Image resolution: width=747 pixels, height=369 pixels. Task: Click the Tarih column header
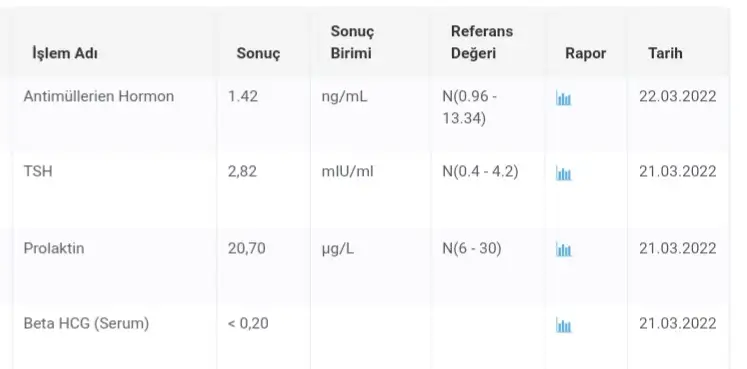tap(665, 53)
